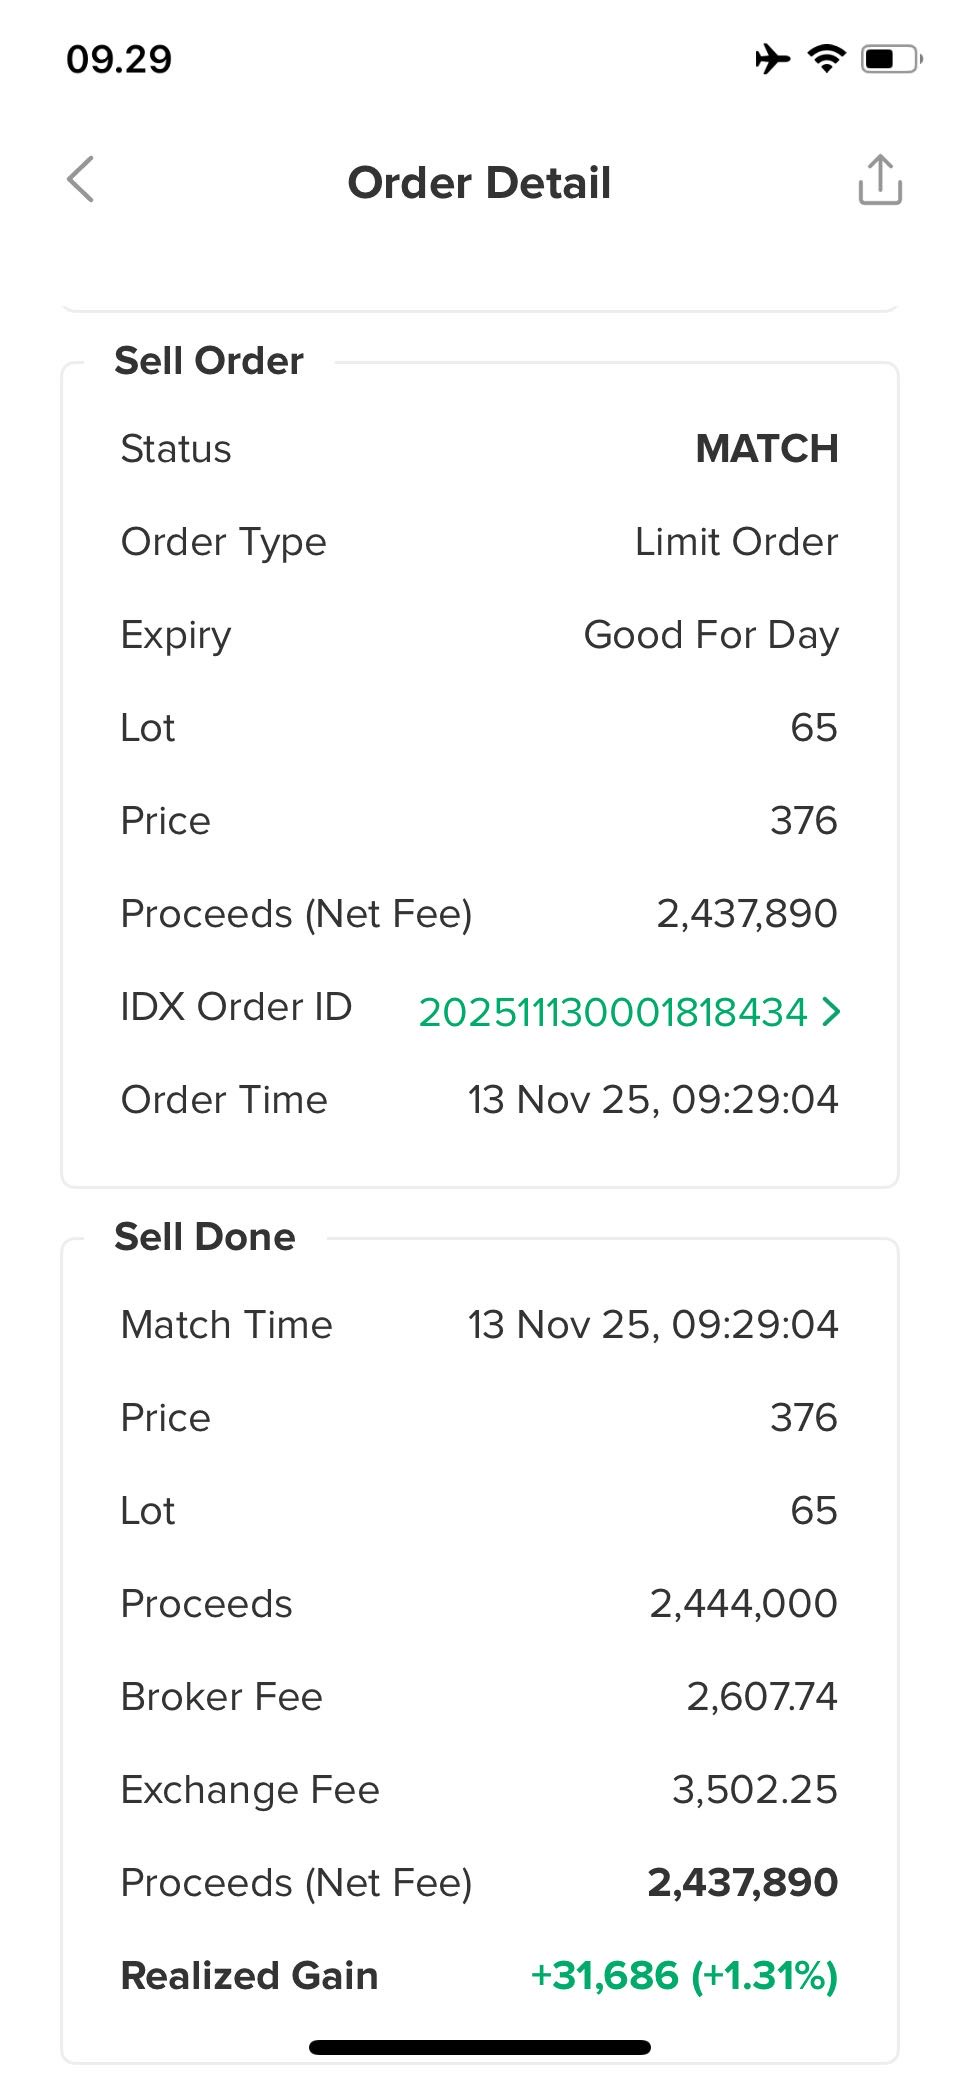Tap the bold Proceeds (Net Fee) 2,437,890 total
This screenshot has height=2079, width=960.
pyautogui.click(x=742, y=1883)
